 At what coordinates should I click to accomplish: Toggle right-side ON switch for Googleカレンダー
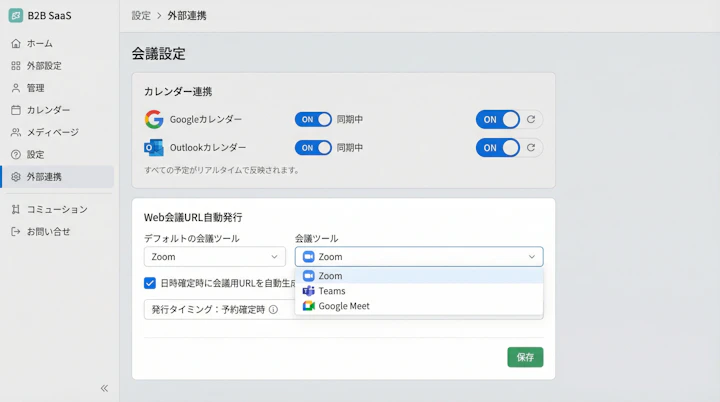coord(498,119)
